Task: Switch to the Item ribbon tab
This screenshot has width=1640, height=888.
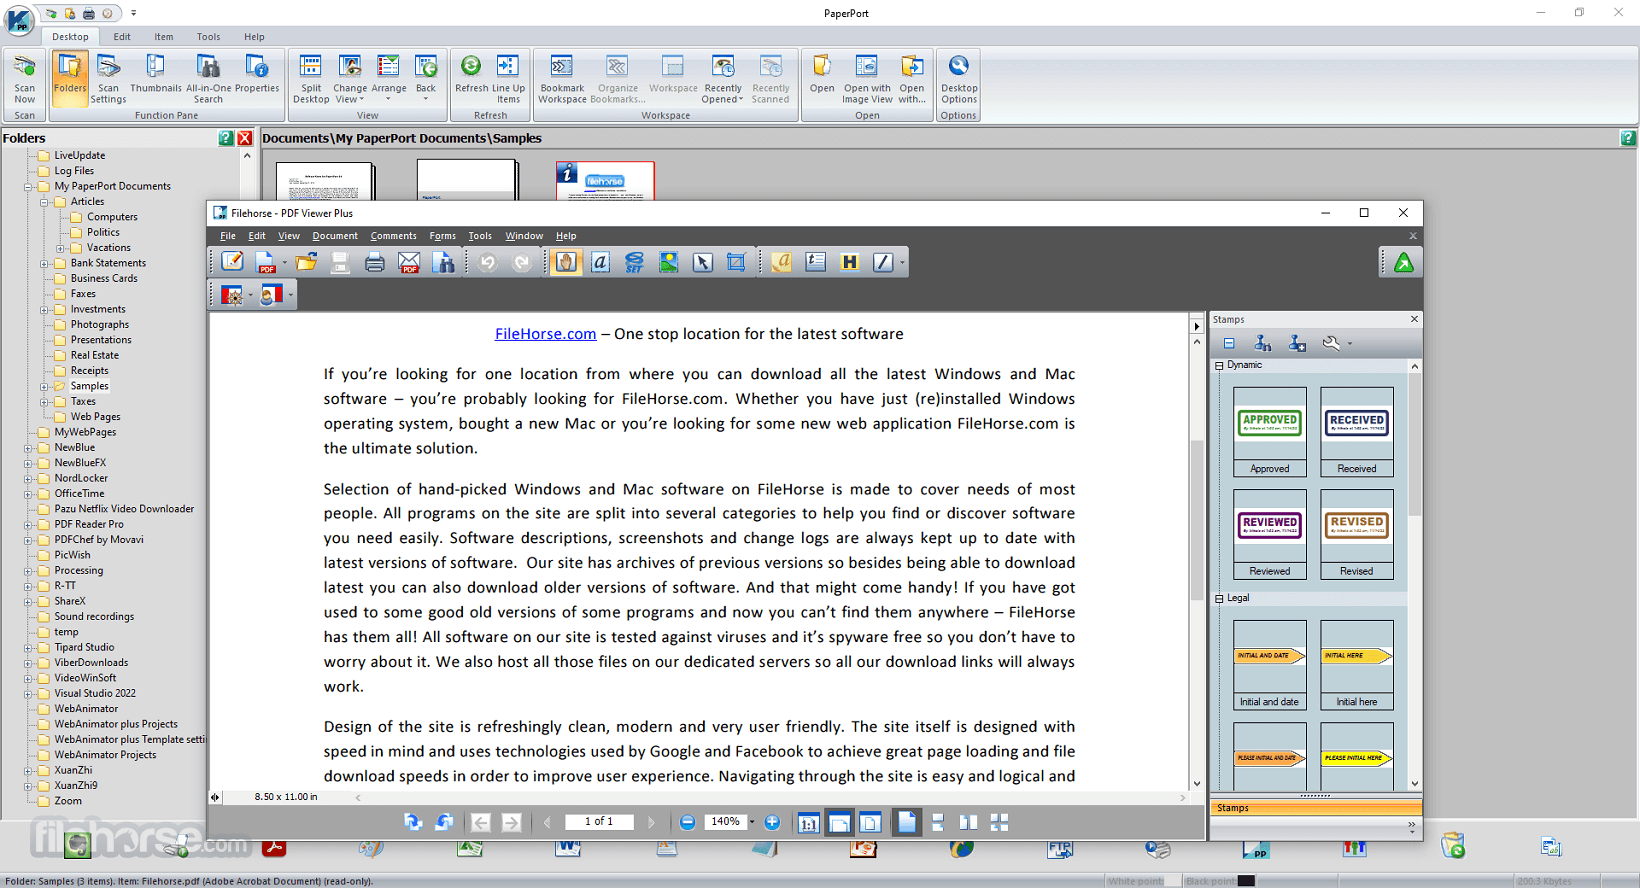Action: coord(164,37)
